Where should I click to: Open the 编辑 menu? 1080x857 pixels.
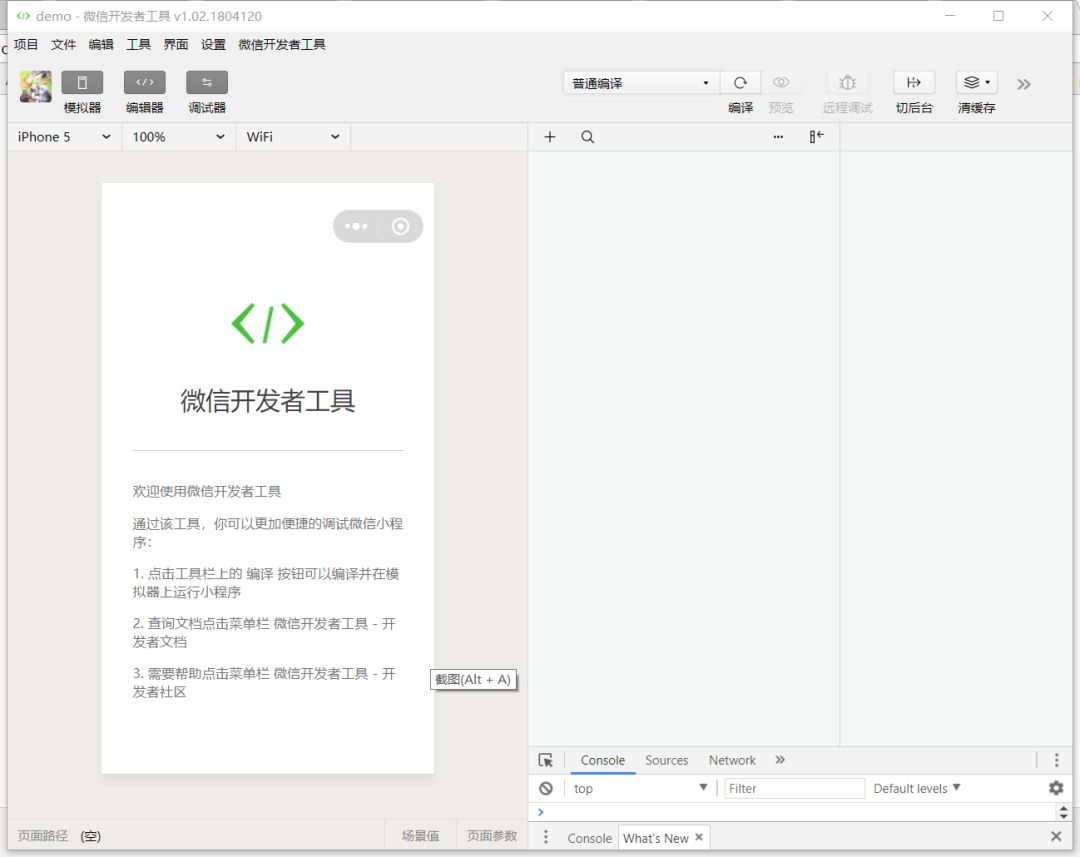point(101,45)
